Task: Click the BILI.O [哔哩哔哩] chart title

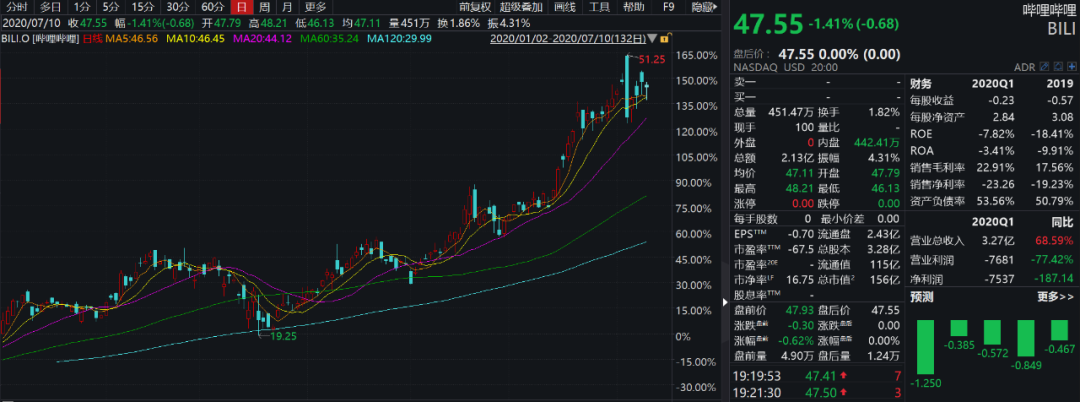Action: coord(41,39)
